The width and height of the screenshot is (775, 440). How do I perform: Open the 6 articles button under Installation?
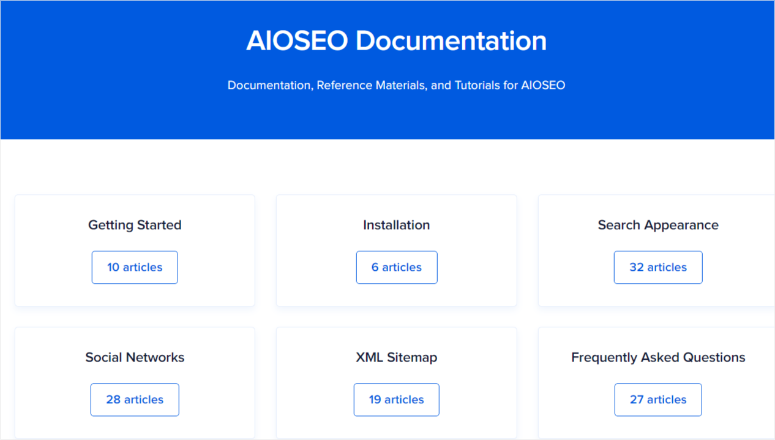tap(396, 267)
